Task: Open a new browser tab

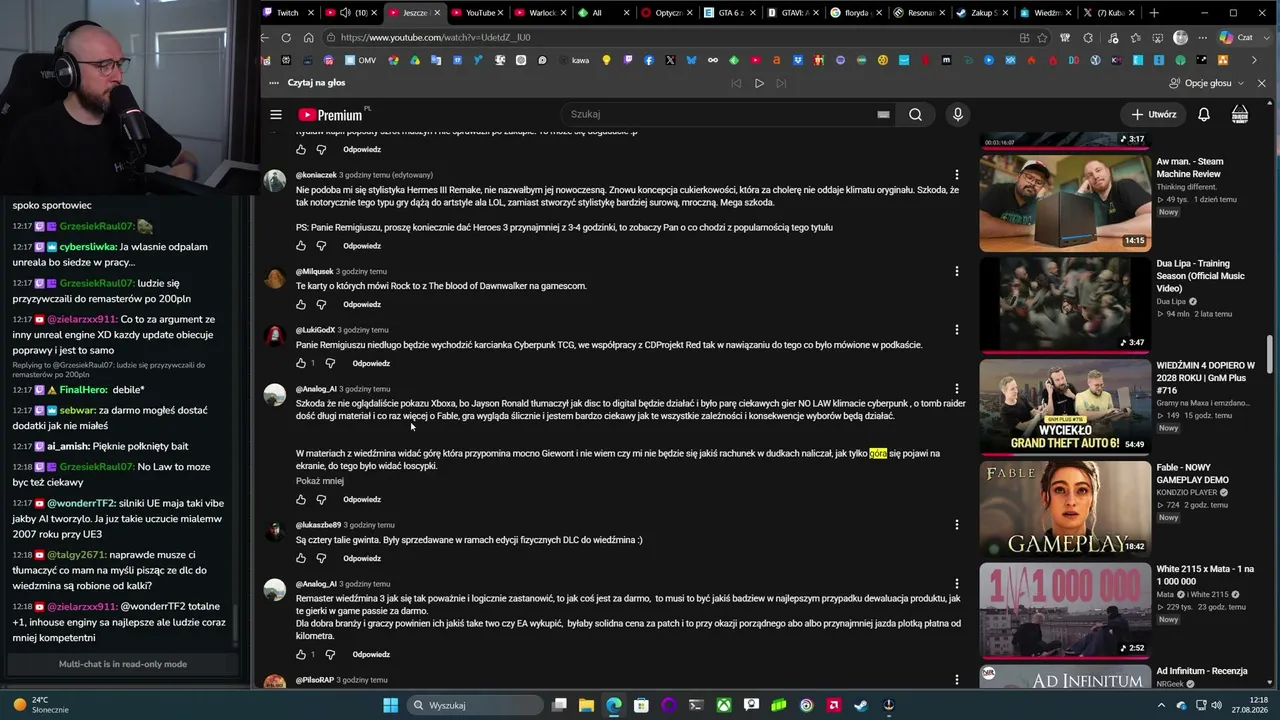Action: [1154, 13]
